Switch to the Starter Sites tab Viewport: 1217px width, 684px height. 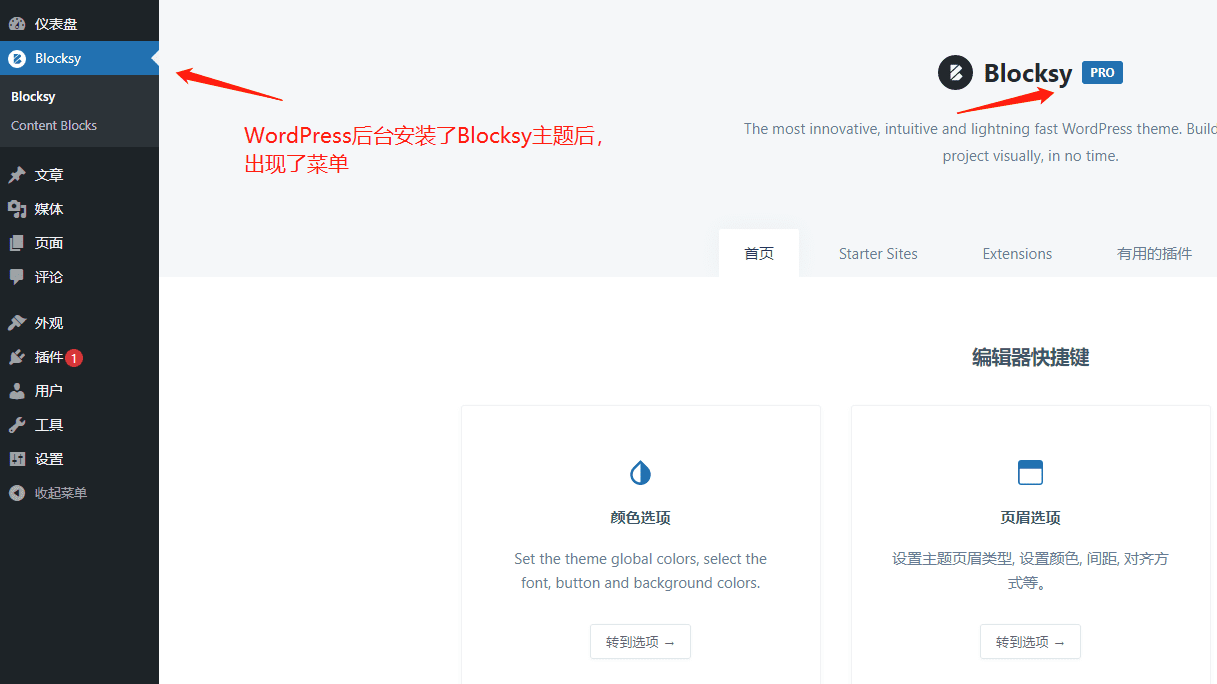878,253
